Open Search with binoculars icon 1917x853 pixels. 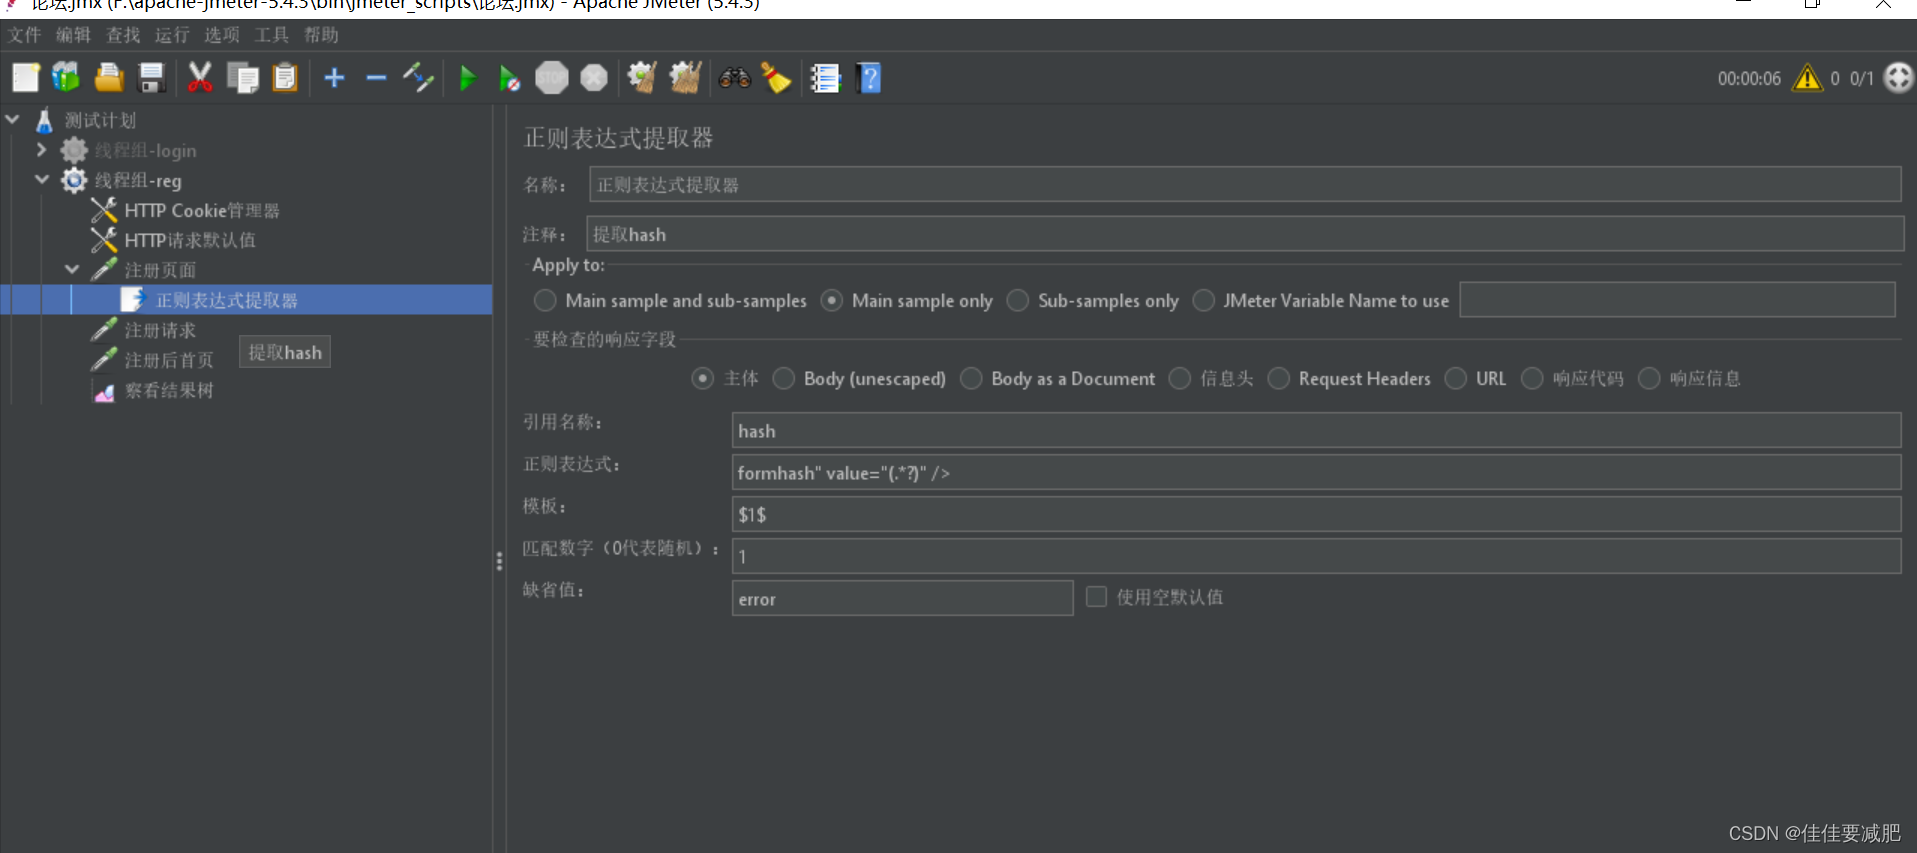[734, 78]
